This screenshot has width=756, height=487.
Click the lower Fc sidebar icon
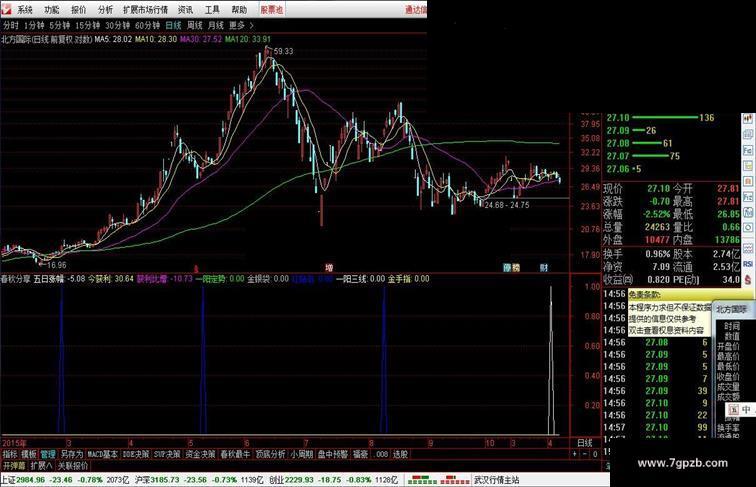coord(748,197)
